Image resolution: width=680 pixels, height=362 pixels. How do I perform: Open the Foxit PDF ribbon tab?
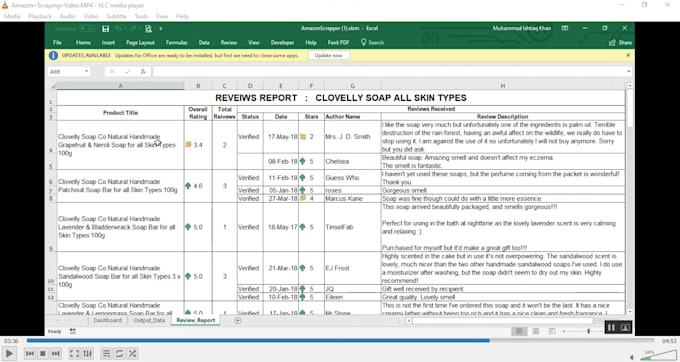point(338,42)
